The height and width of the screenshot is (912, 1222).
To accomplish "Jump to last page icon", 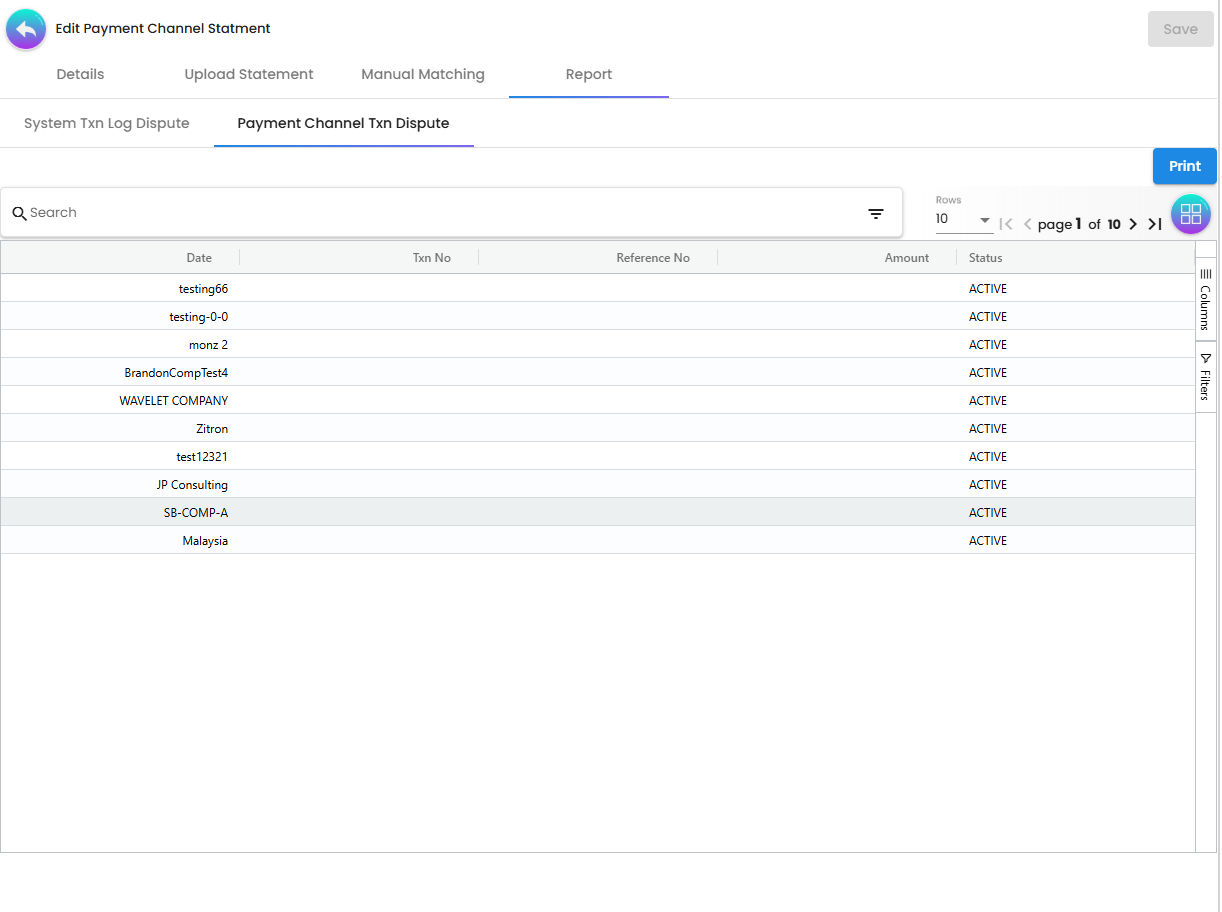I will (1154, 224).
